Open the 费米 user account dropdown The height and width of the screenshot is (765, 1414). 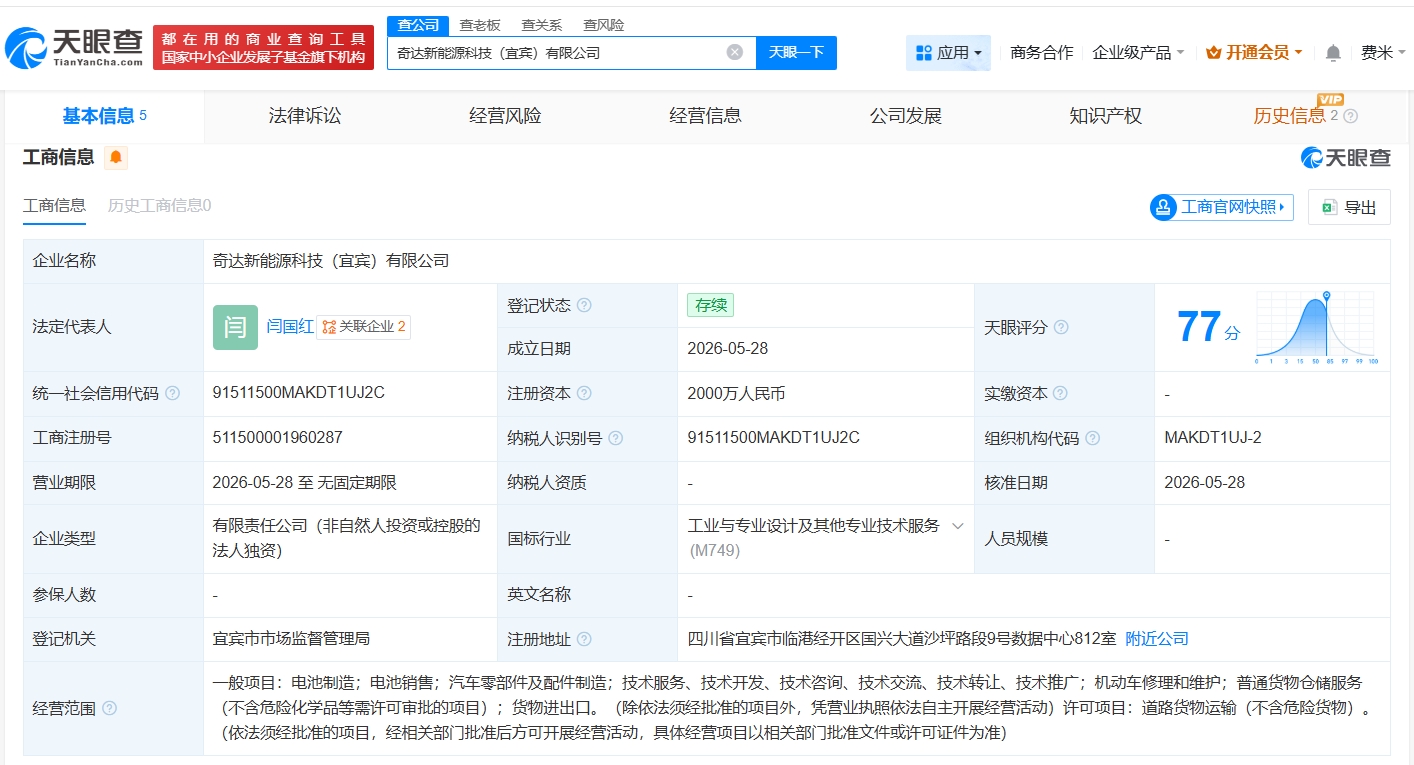click(x=1384, y=52)
